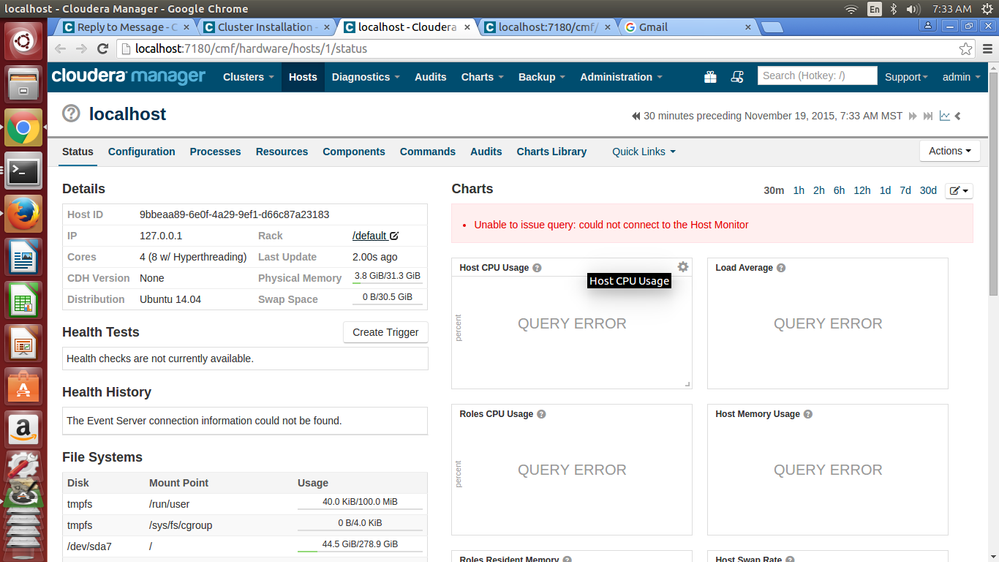999x562 pixels.
Task: Open running commands icon in navbar
Action: [x=737, y=77]
